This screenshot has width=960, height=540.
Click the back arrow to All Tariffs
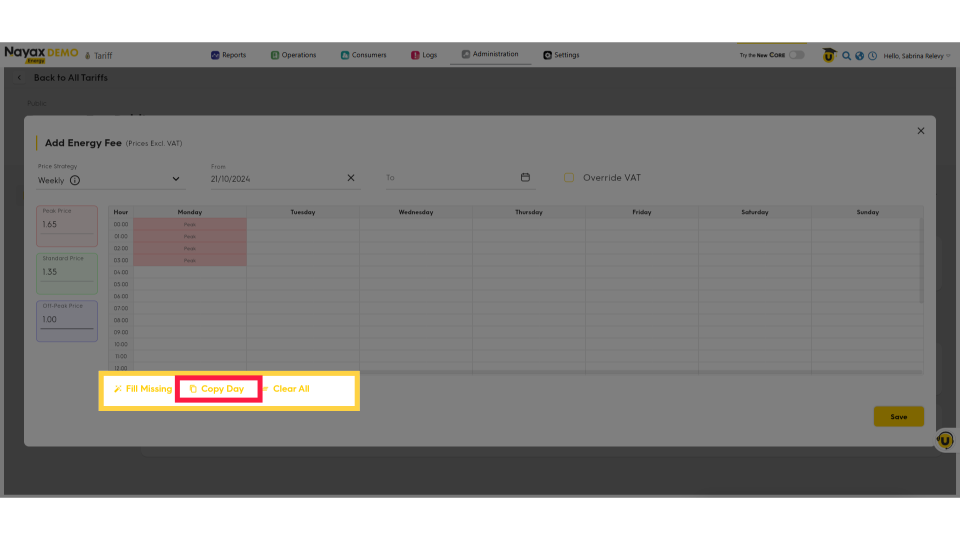pos(19,78)
